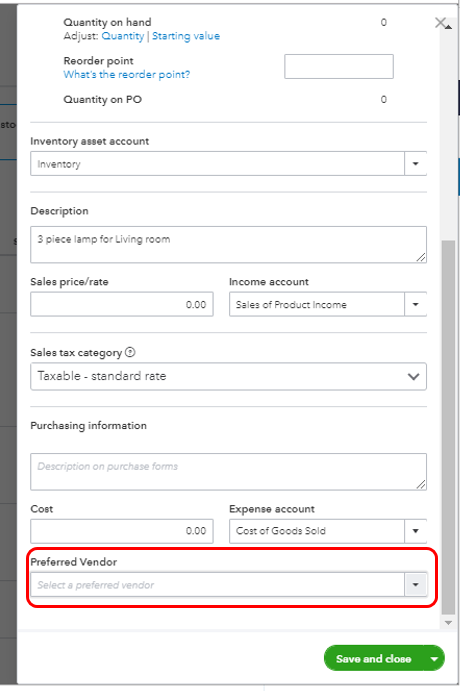Focus the Description text area
This screenshot has width=460, height=691.
228,245
